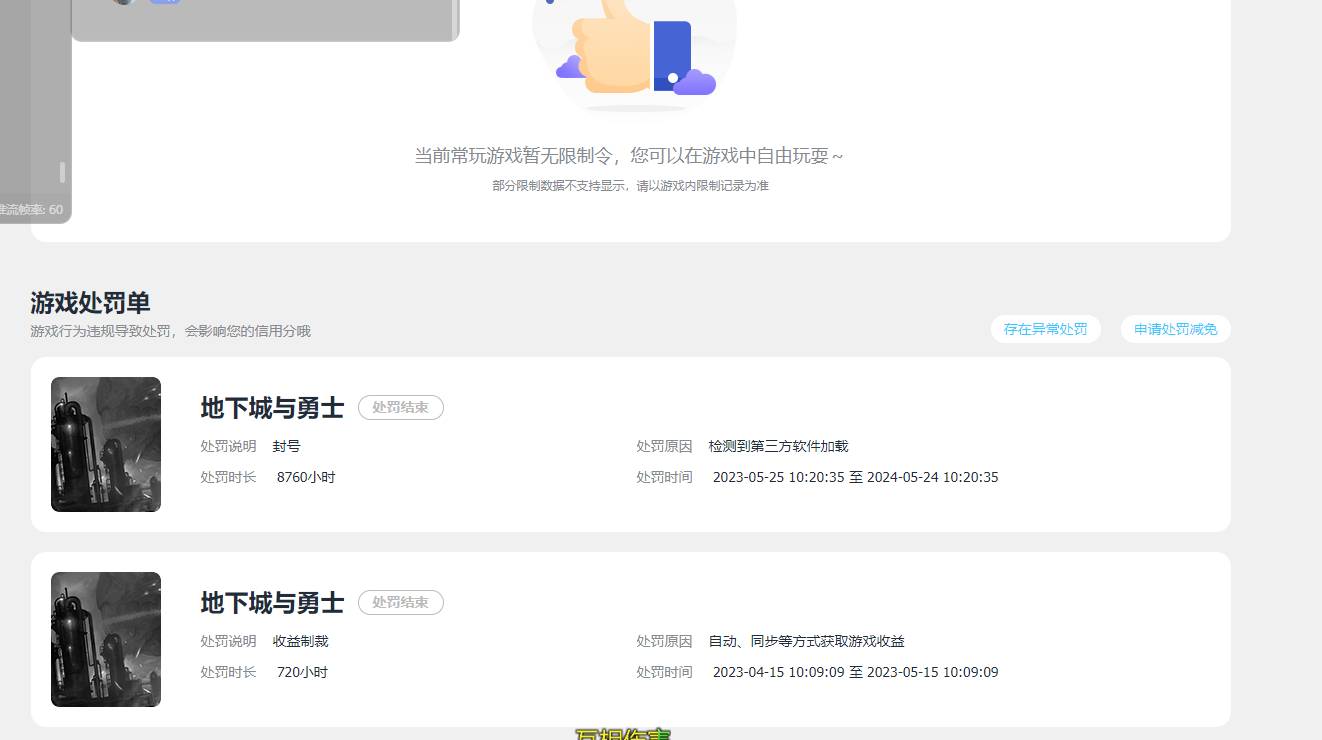Click the 处罚结束 badge on the second penalty
Image resolution: width=1322 pixels, height=740 pixels.
coord(401,602)
